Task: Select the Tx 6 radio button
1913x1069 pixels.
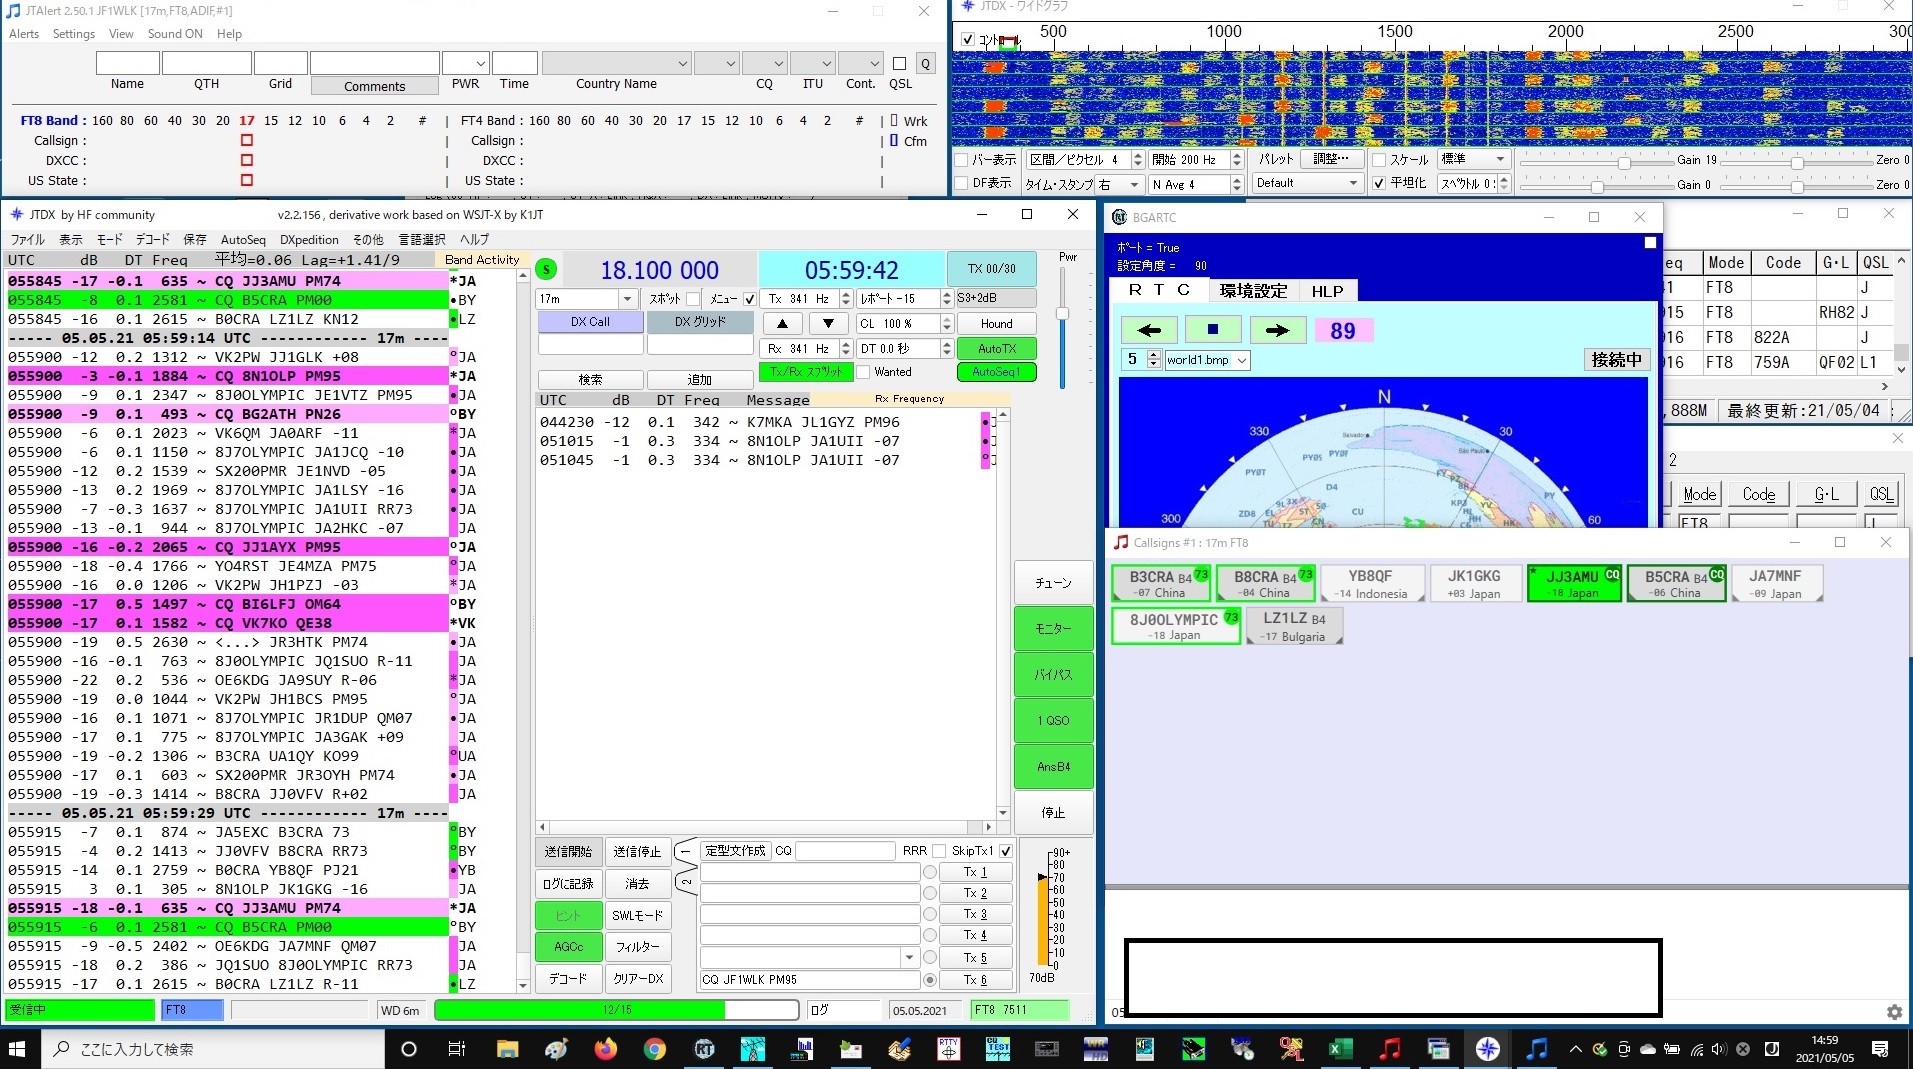Action: pos(930,980)
